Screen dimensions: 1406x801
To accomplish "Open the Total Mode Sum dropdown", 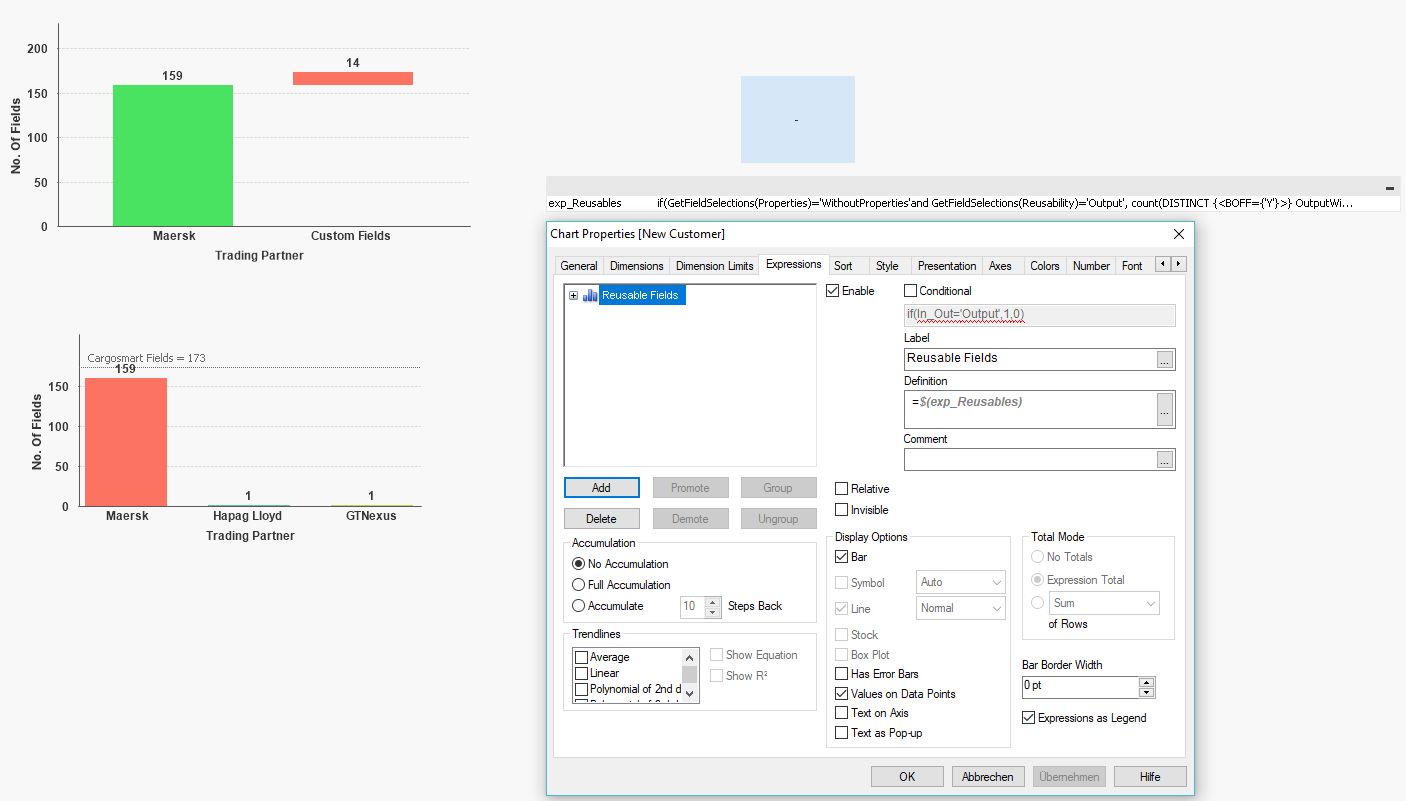I will 1104,603.
